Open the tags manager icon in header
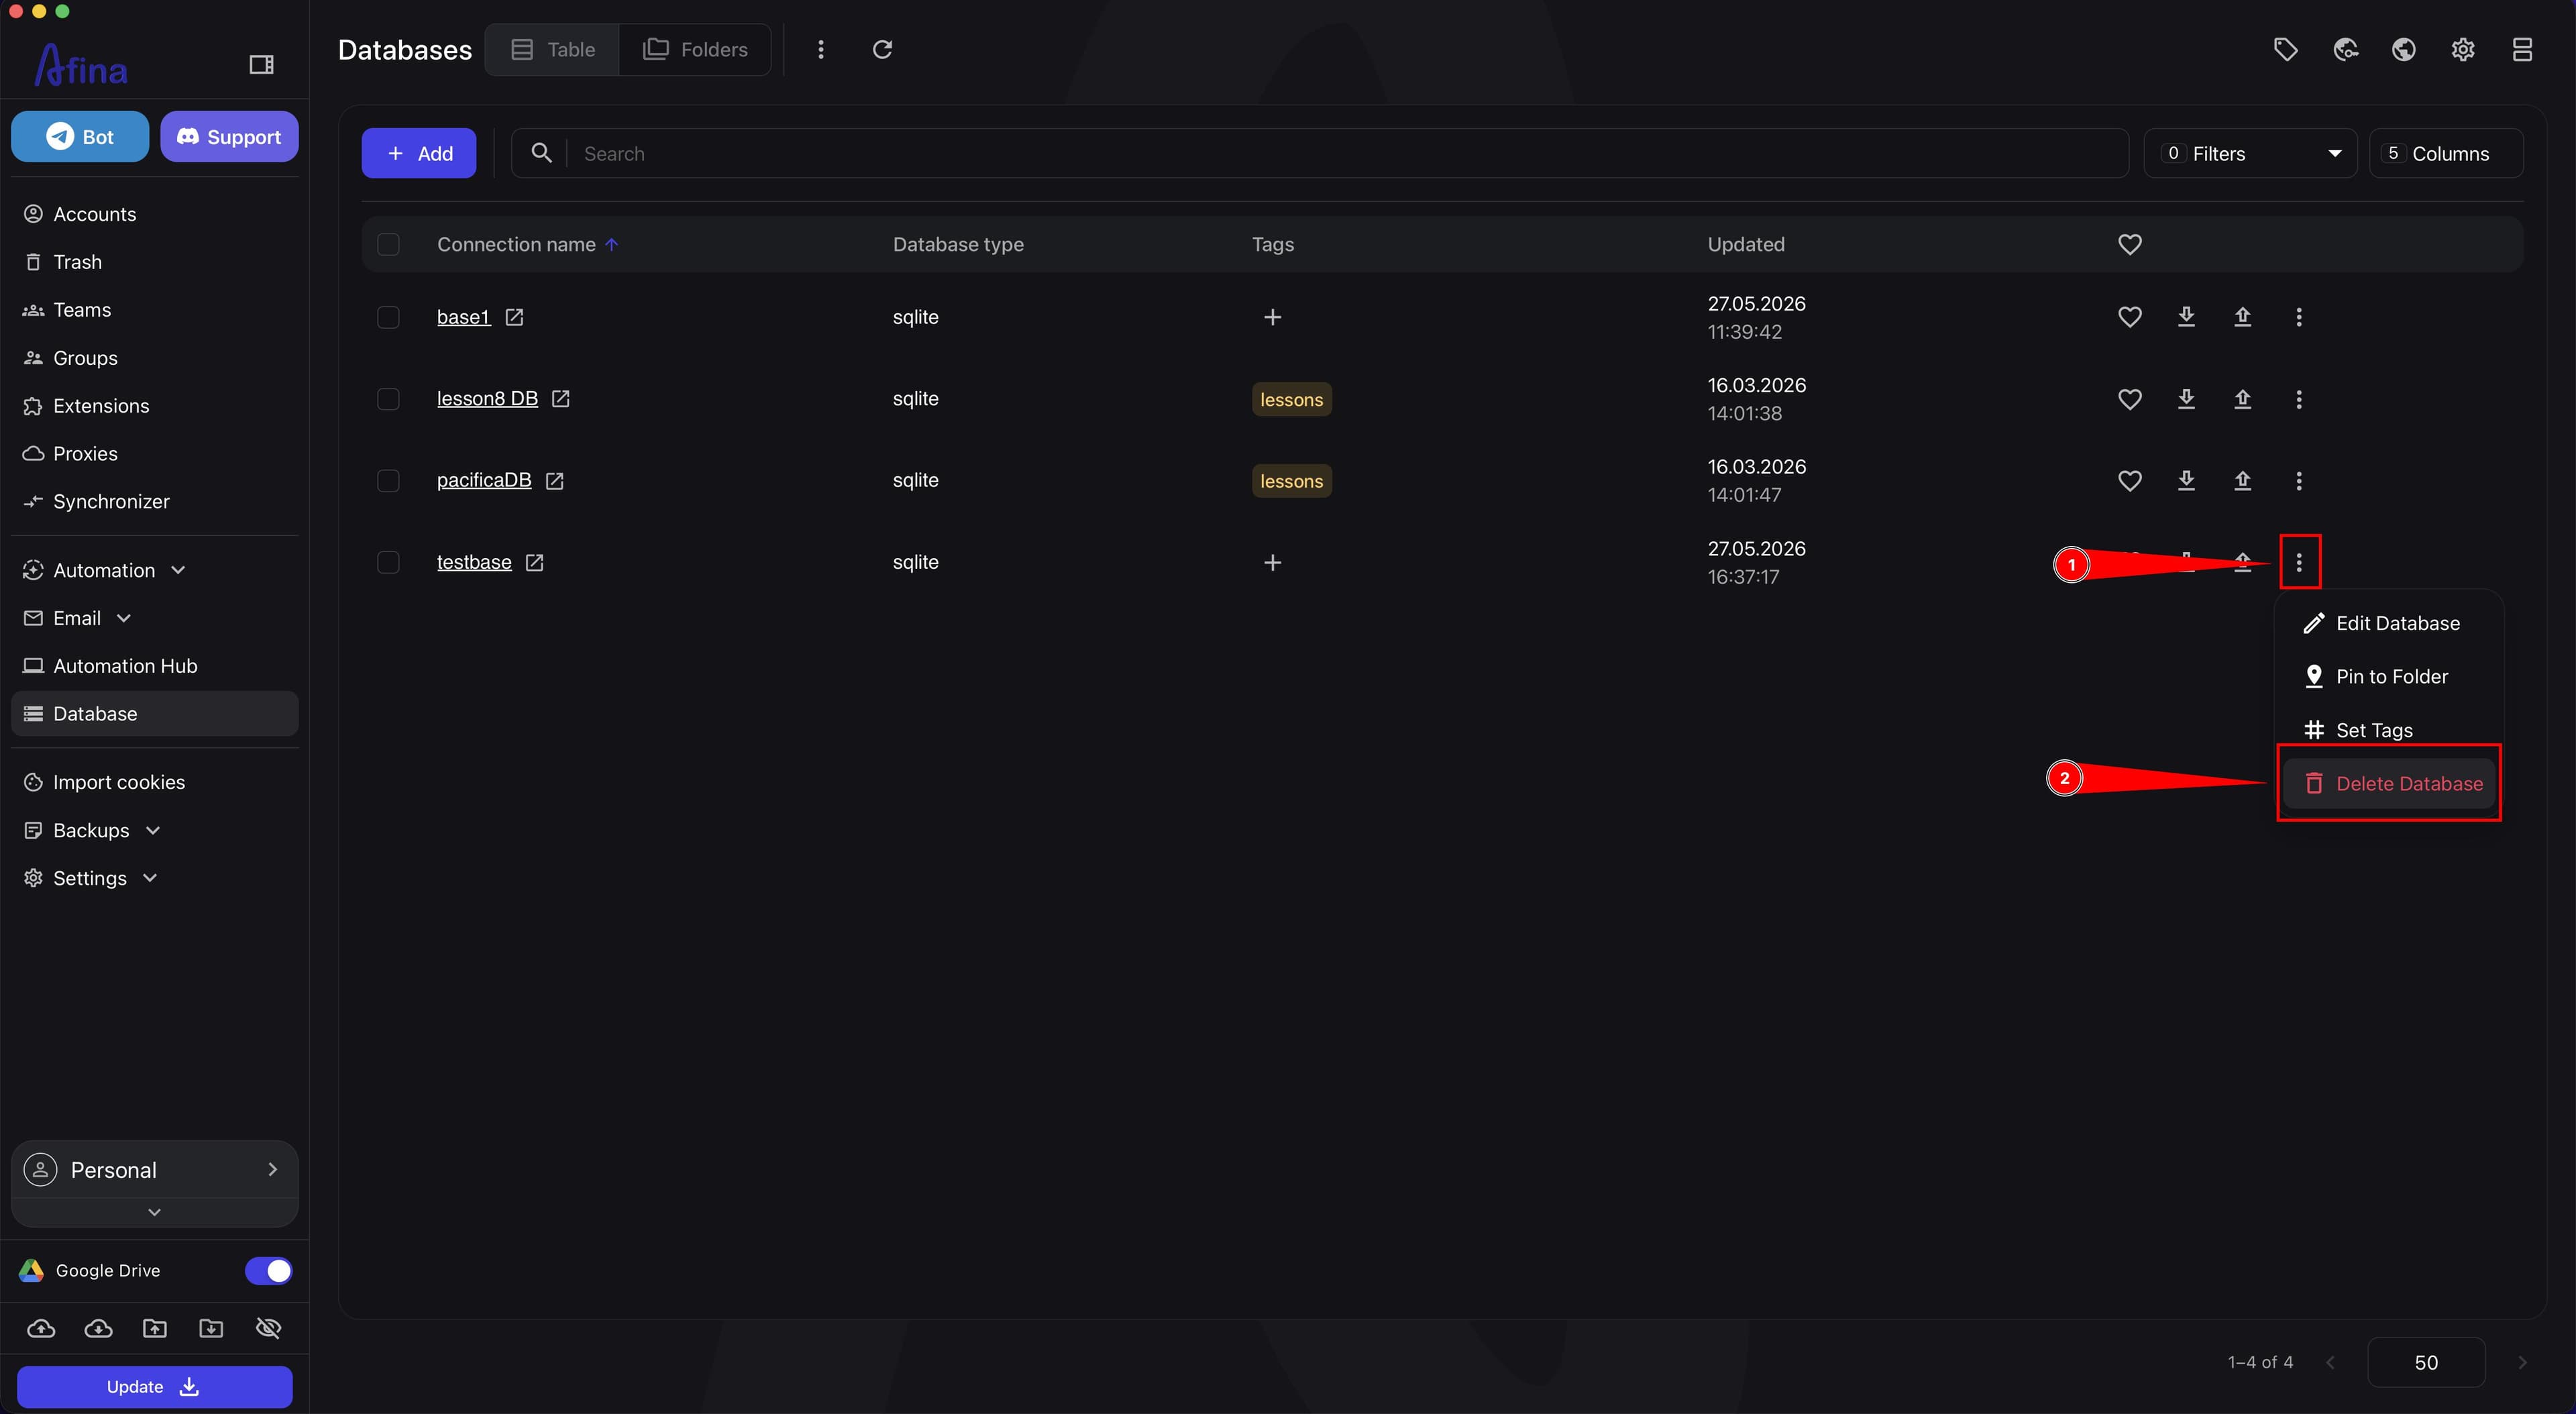Image resolution: width=2576 pixels, height=1414 pixels. point(2286,49)
